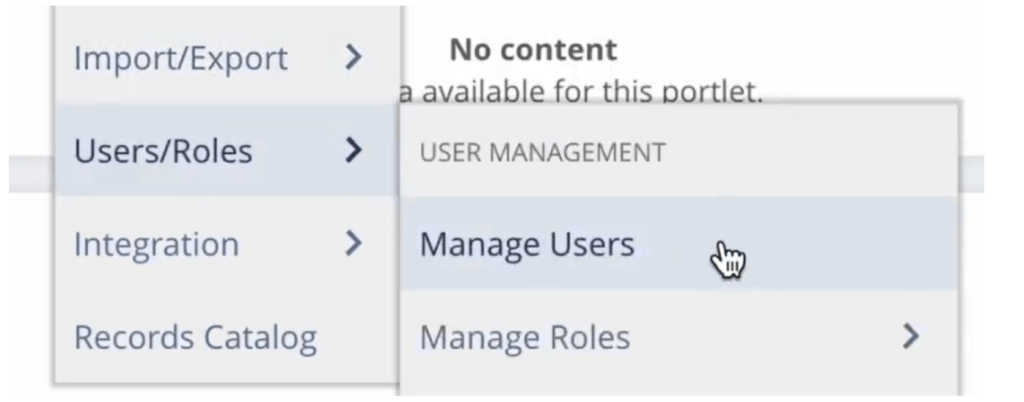Click the blank strip above Import/Export in menu

tap(228, 17)
